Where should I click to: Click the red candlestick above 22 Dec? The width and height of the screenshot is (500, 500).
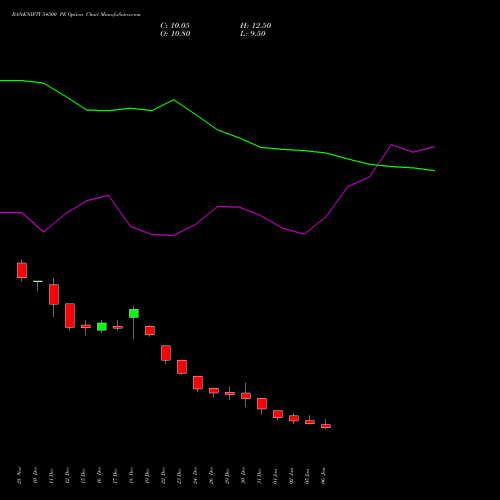coord(166,353)
